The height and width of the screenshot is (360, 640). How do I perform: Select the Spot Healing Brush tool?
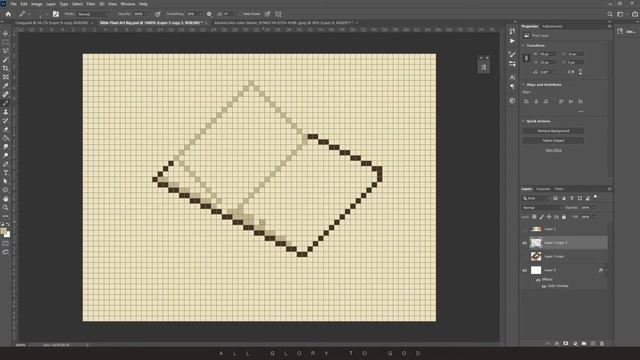pos(6,94)
